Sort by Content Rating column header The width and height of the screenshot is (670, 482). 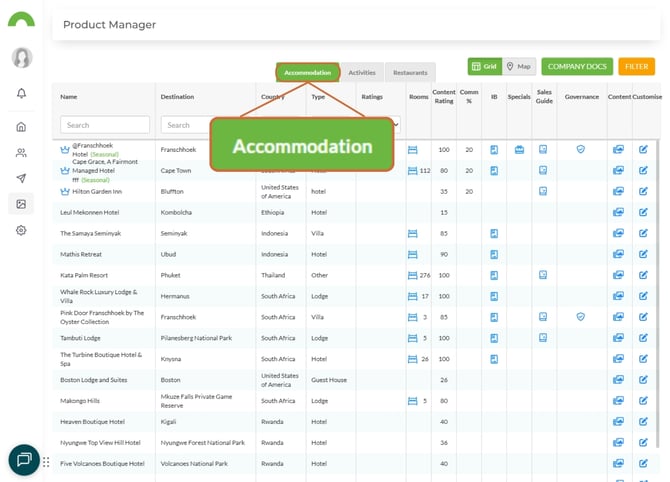point(444,97)
